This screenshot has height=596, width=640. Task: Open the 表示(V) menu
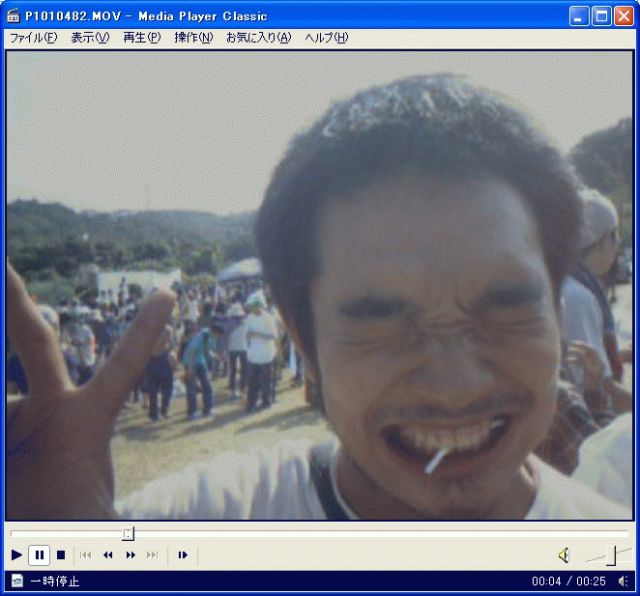[x=90, y=38]
